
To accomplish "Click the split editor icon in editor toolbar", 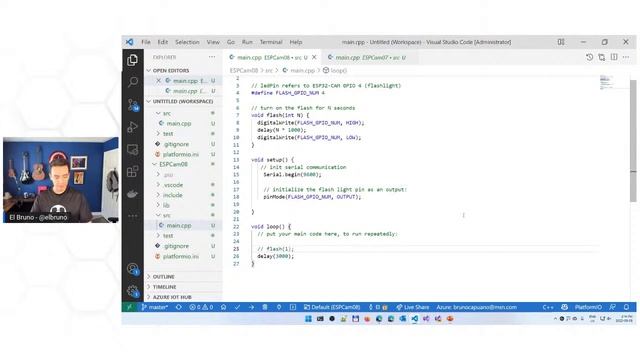I will point(614,57).
